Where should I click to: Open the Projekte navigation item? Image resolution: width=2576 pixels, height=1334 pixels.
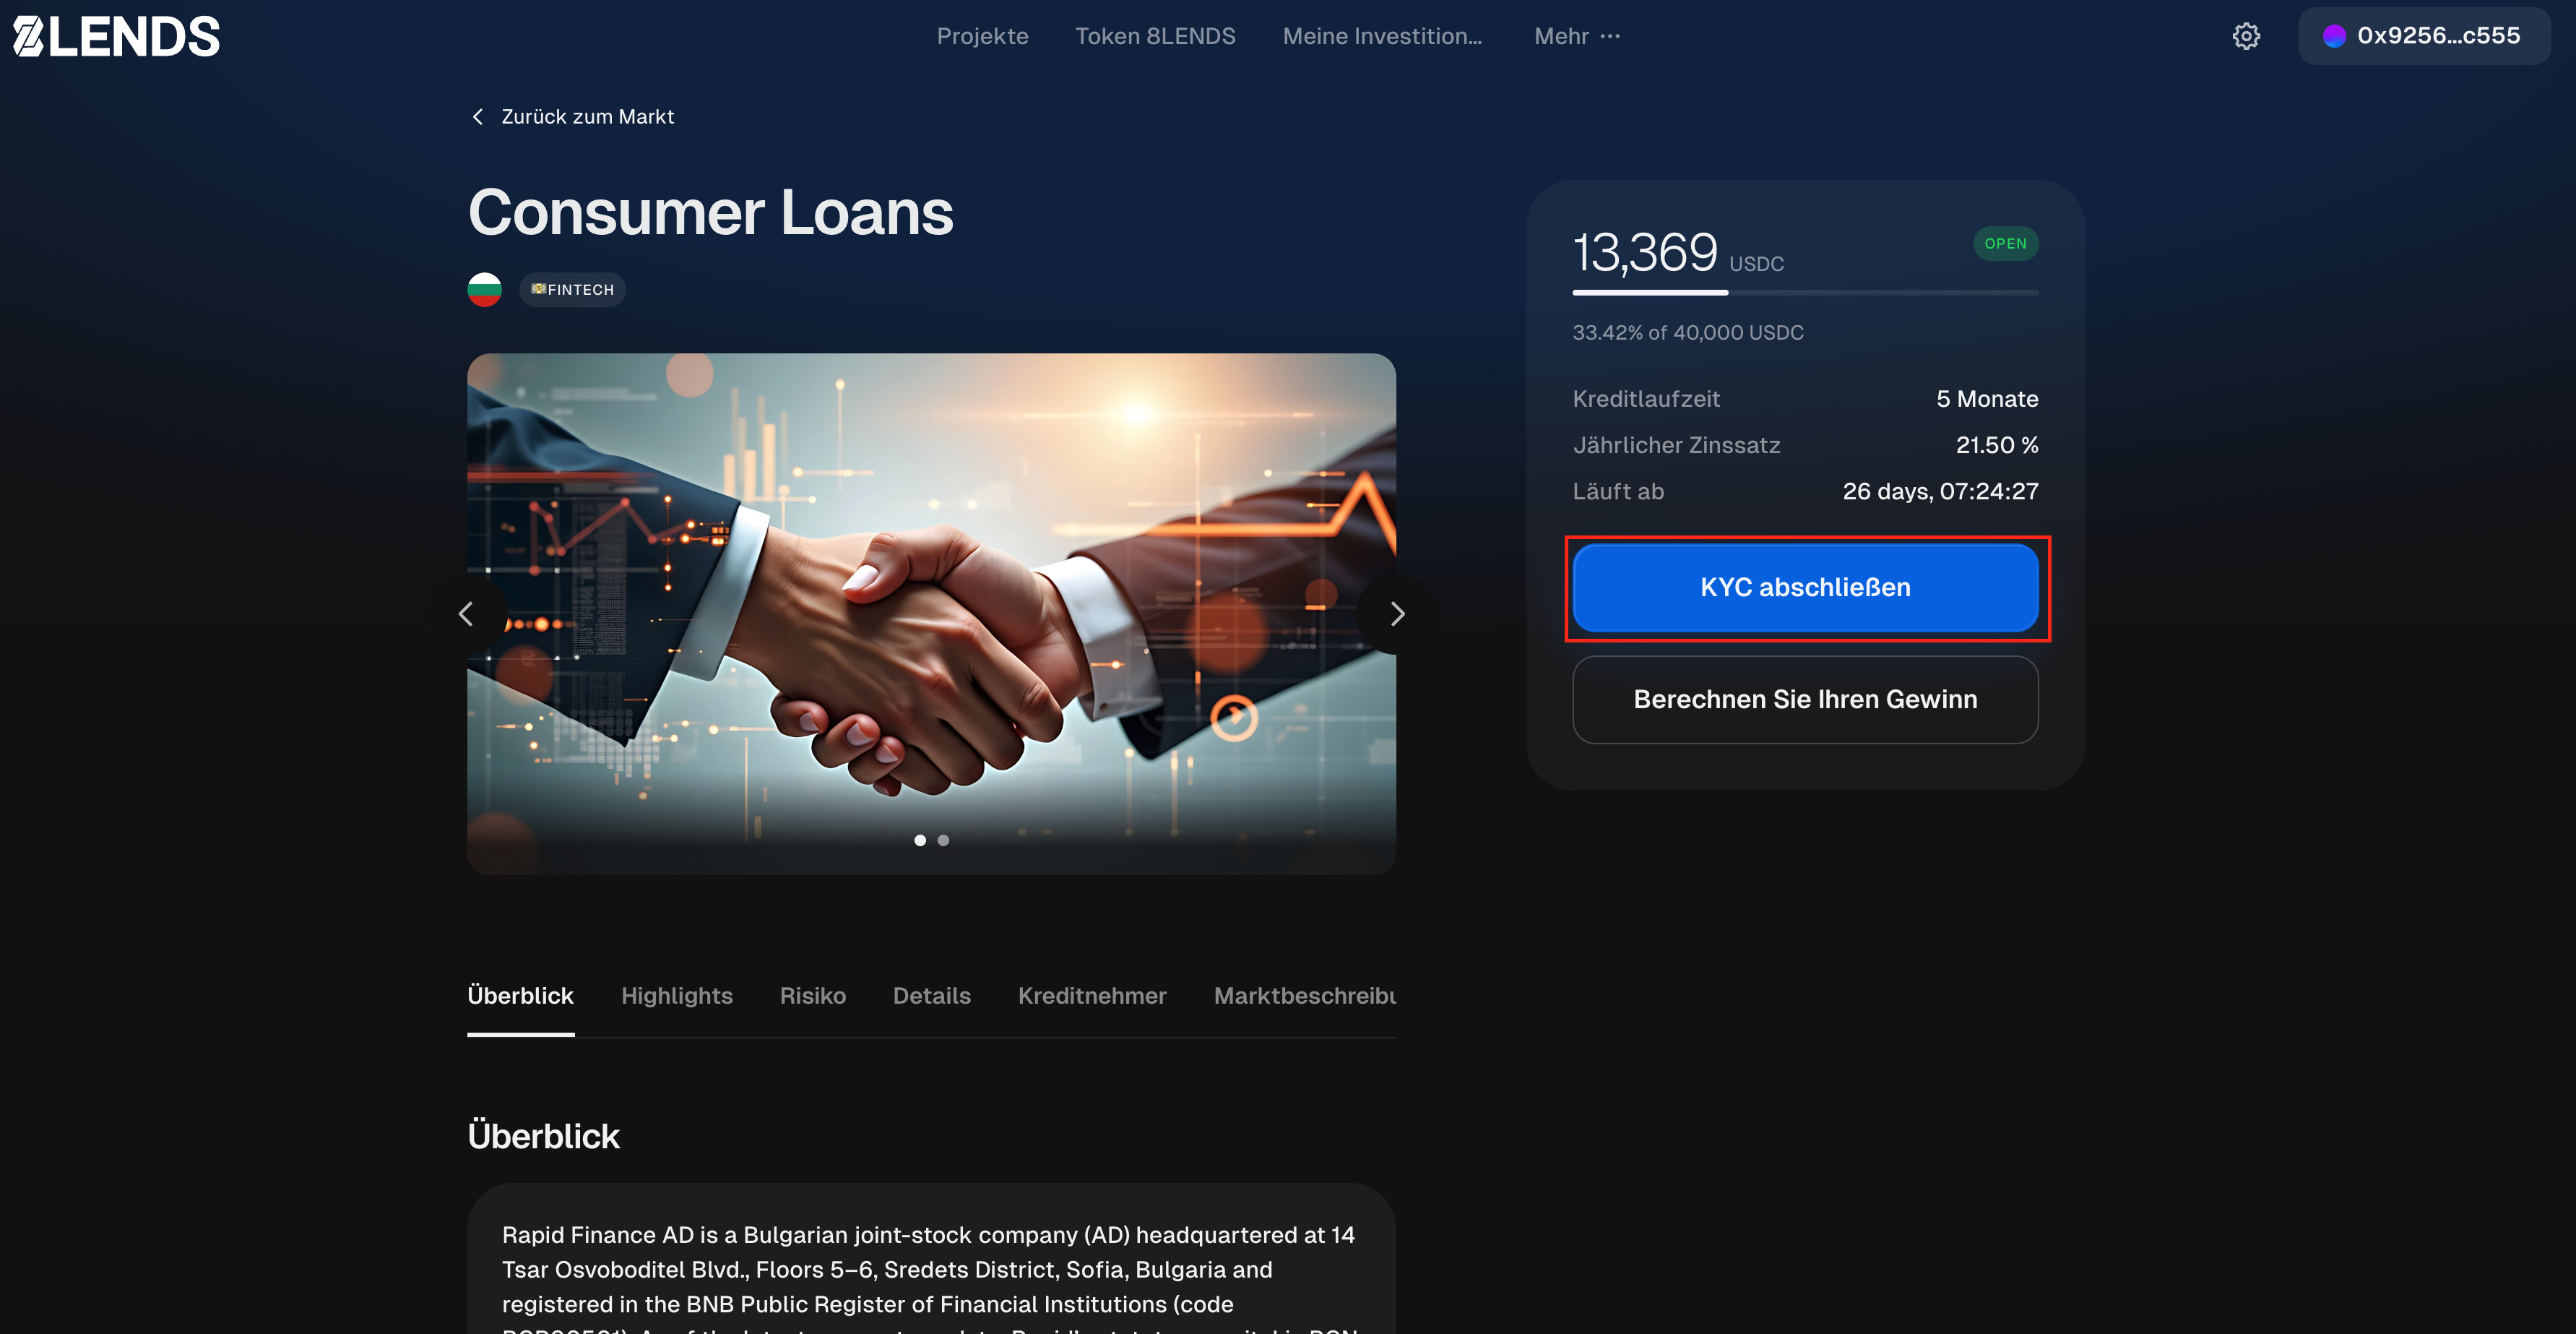tap(982, 36)
